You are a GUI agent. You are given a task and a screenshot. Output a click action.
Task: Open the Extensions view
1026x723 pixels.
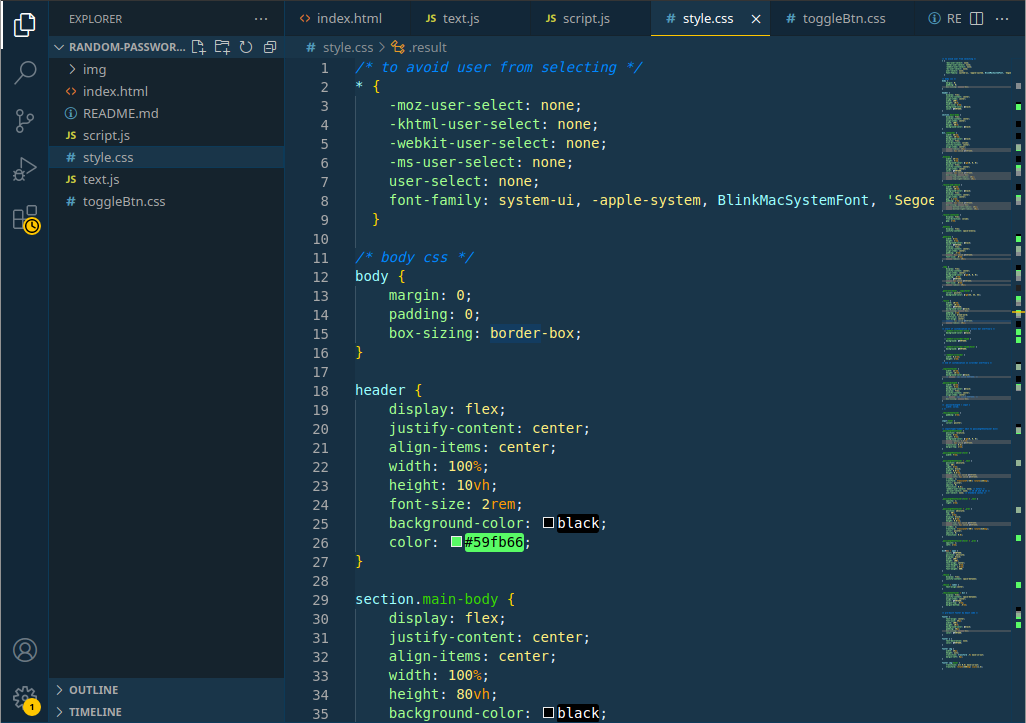tap(26, 219)
